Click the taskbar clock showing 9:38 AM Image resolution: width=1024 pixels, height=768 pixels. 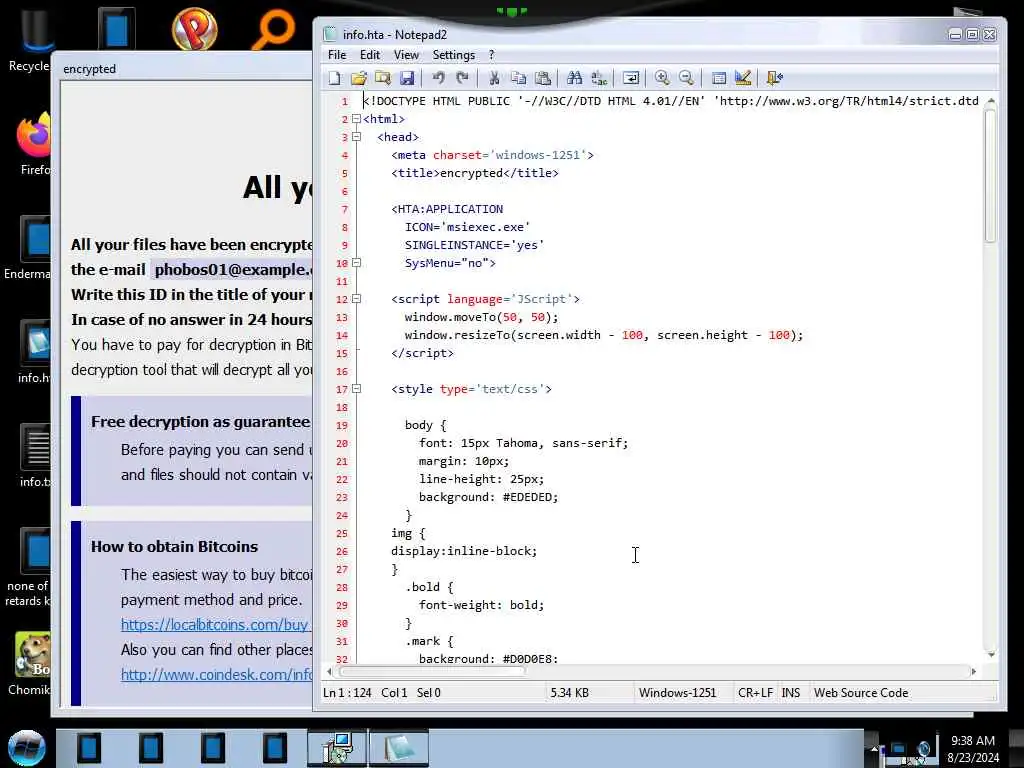coord(973,749)
